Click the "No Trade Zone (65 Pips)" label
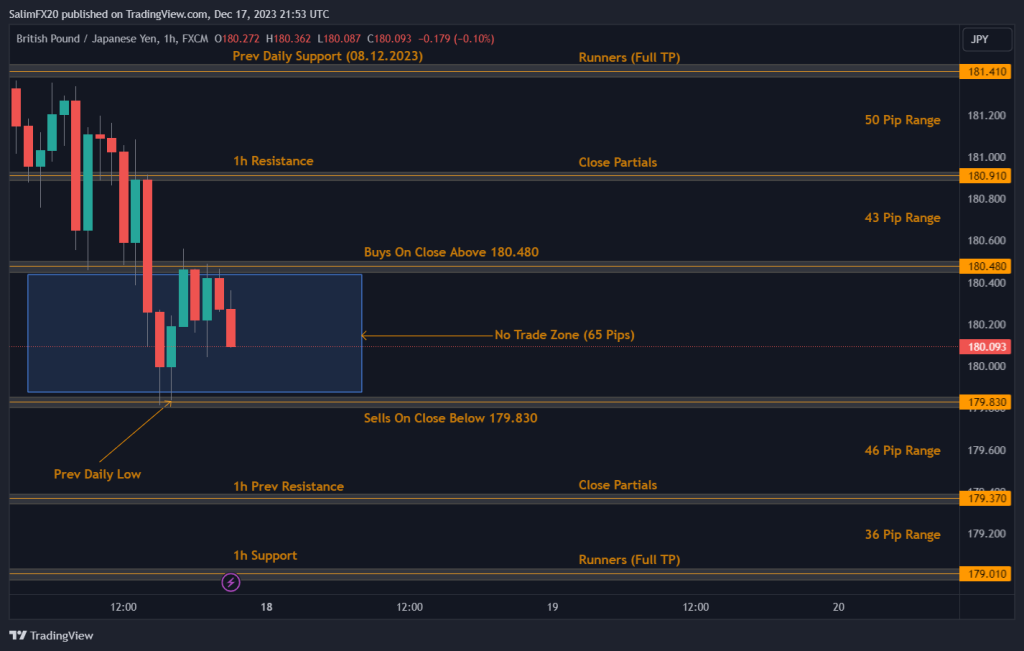Screen dimensions: 1024x651 (564, 334)
